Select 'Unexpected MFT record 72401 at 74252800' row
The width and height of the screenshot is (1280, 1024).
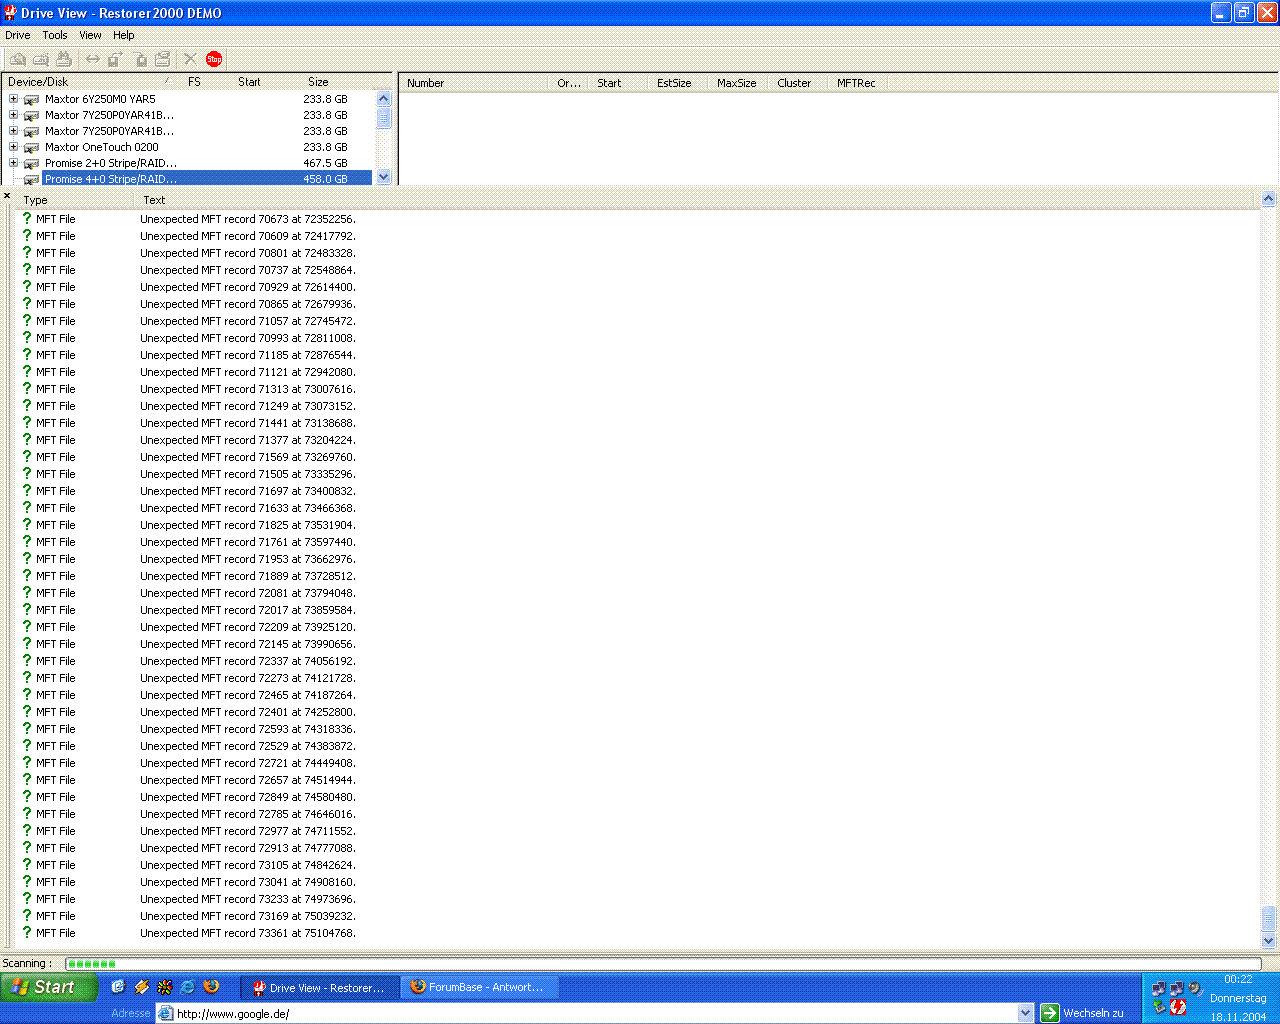[x=248, y=712]
